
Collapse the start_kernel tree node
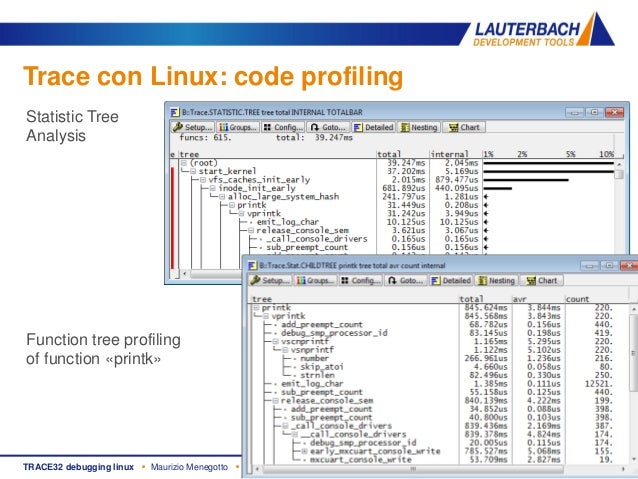click(193, 171)
